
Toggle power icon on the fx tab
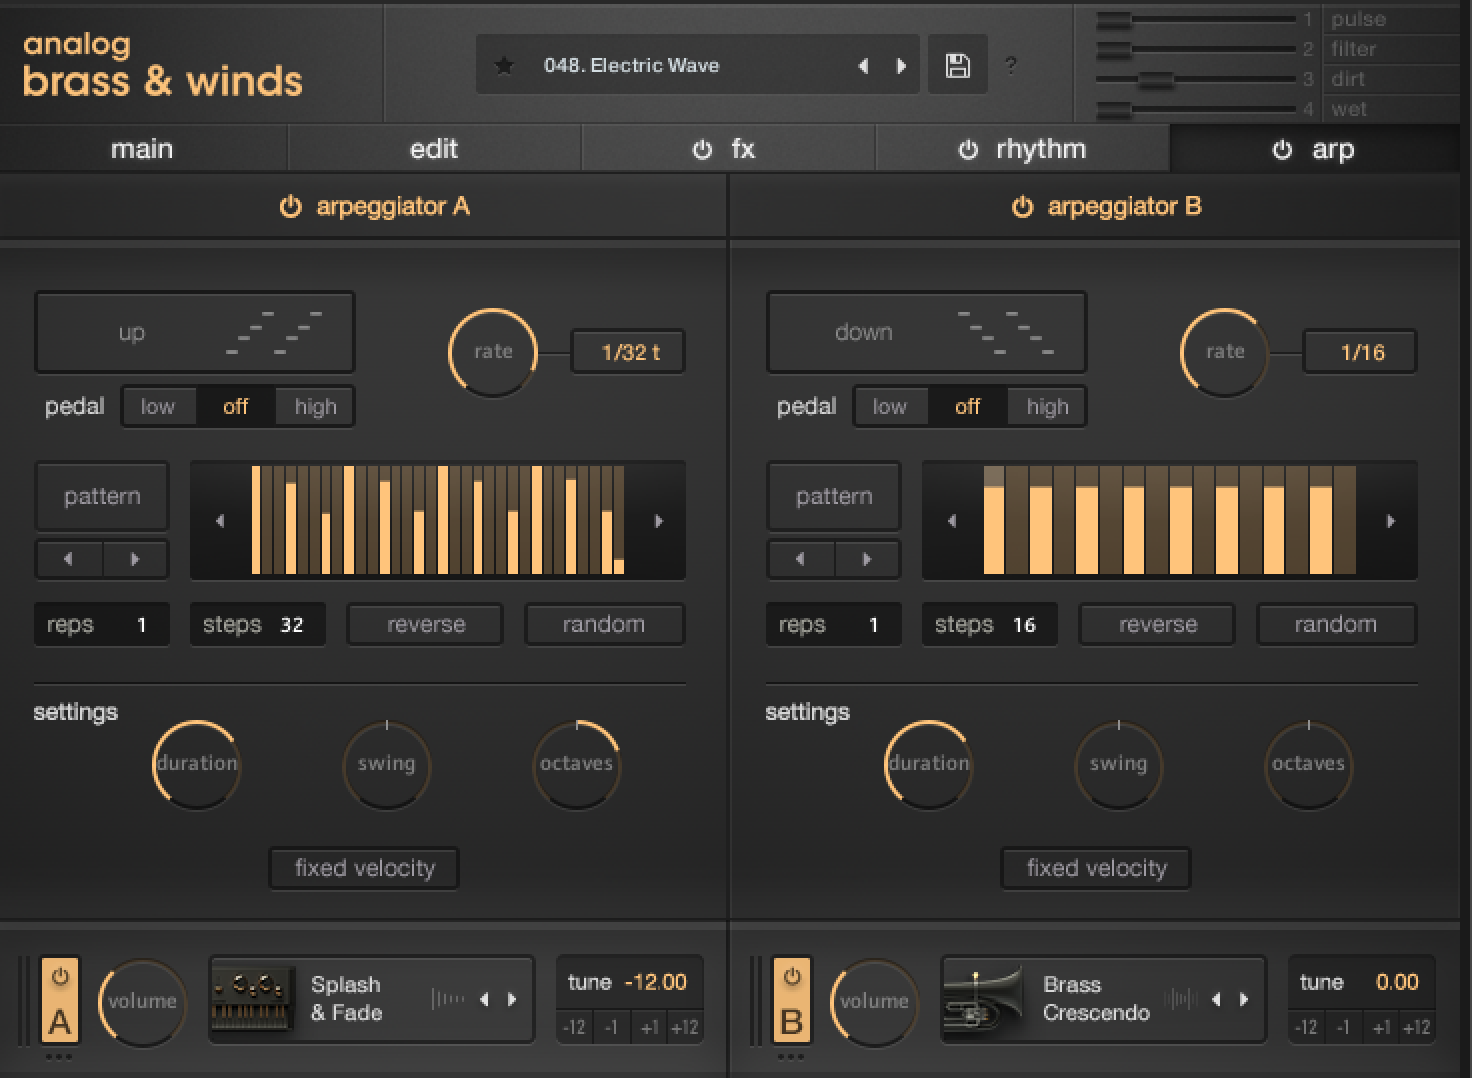tap(702, 150)
